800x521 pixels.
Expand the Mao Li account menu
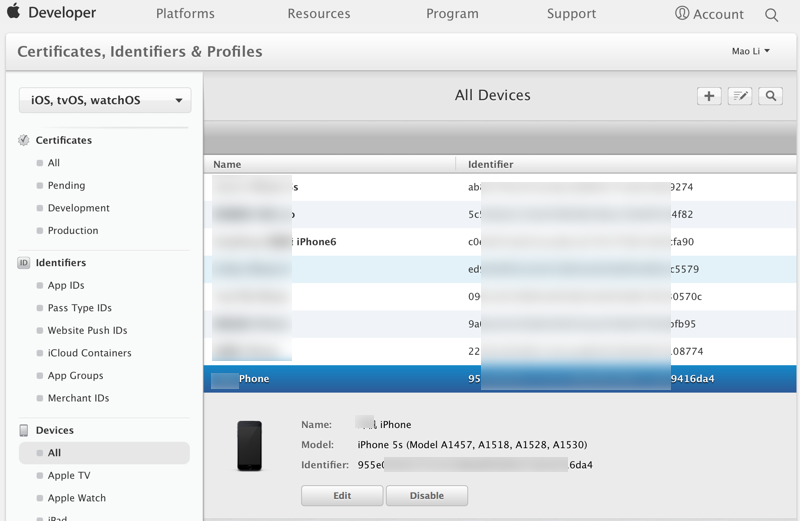pyautogui.click(x=751, y=51)
